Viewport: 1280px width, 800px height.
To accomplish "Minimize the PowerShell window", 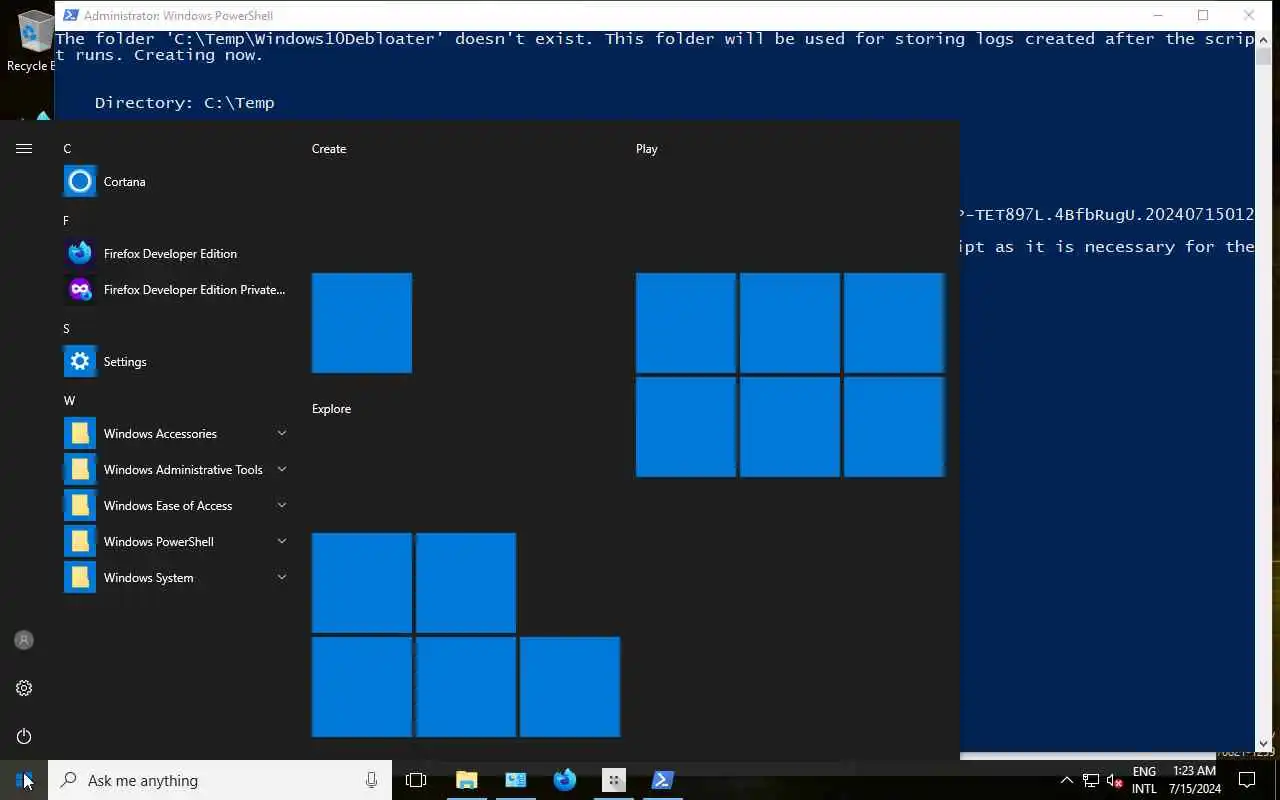I will 1158,15.
